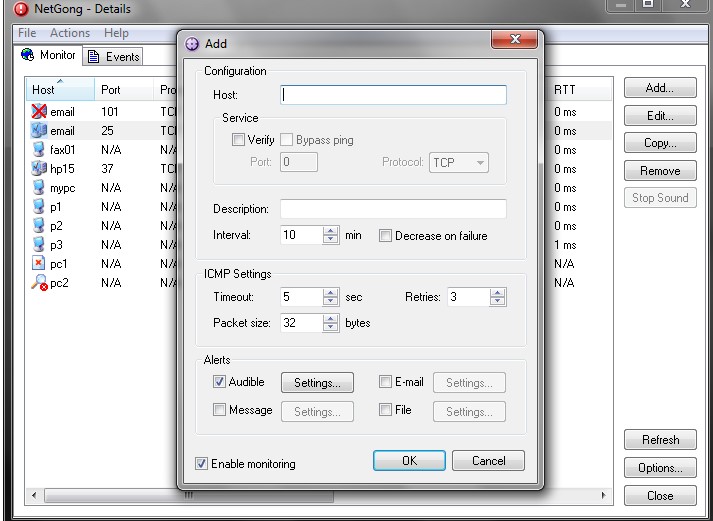
Task: Click the pc2 magnifier error icon
Action: click(x=40, y=283)
